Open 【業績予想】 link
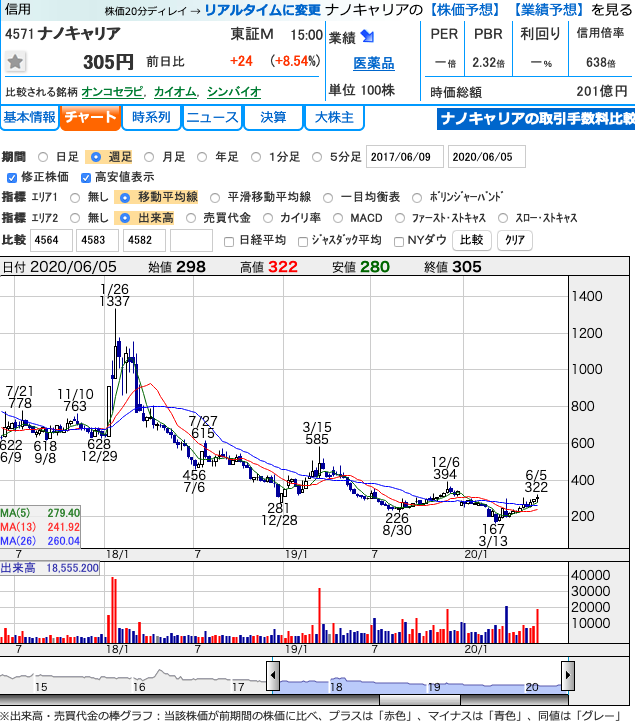 pos(549,10)
